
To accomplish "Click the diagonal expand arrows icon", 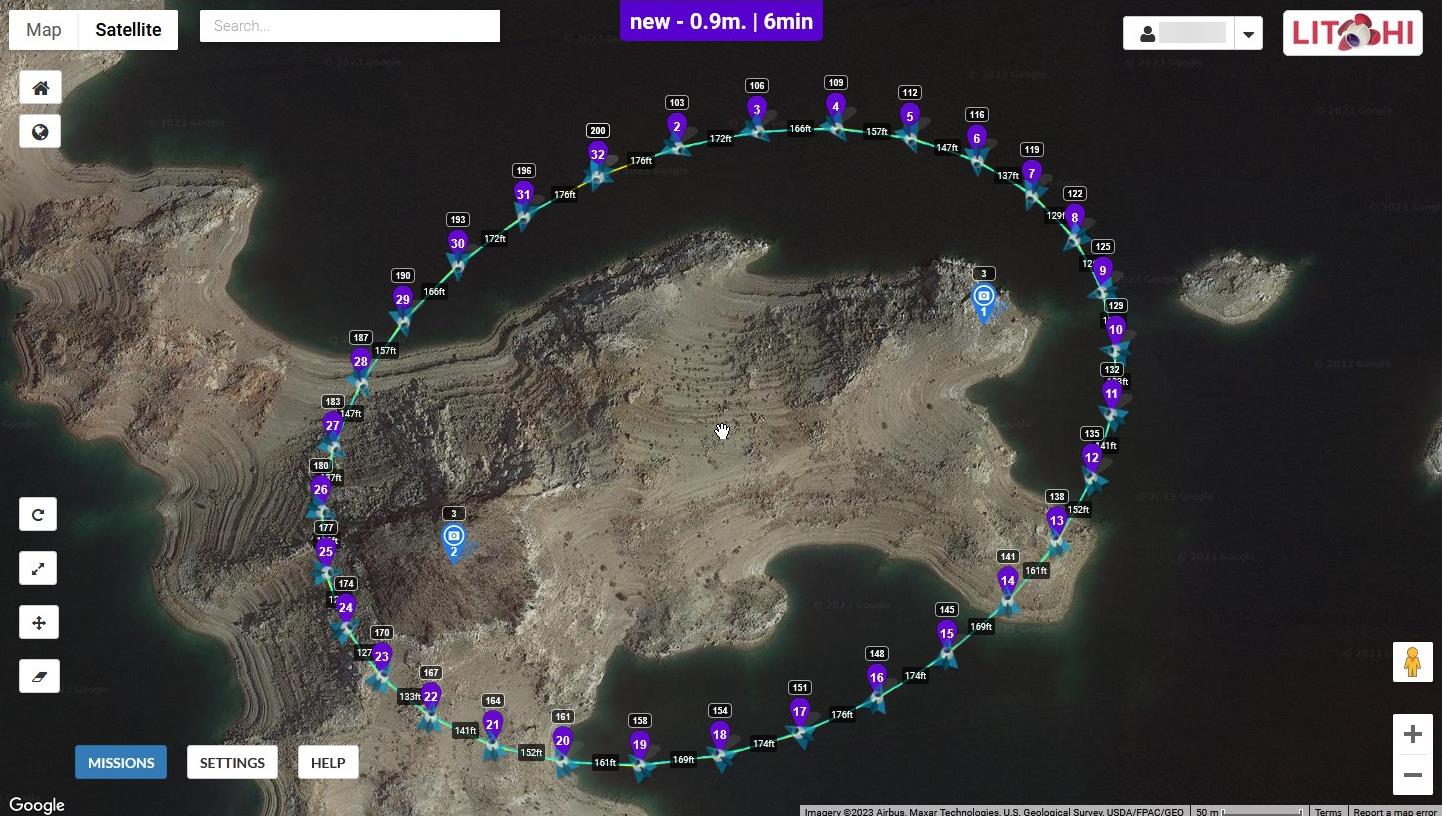I will tap(38, 569).
